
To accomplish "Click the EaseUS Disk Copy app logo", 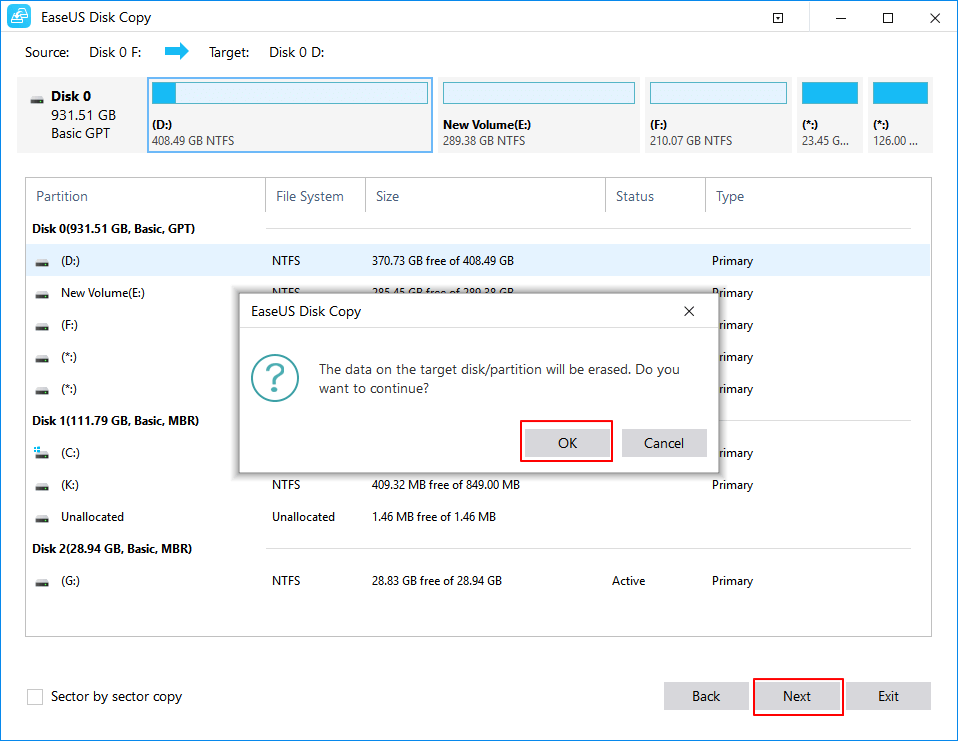I will [x=19, y=16].
